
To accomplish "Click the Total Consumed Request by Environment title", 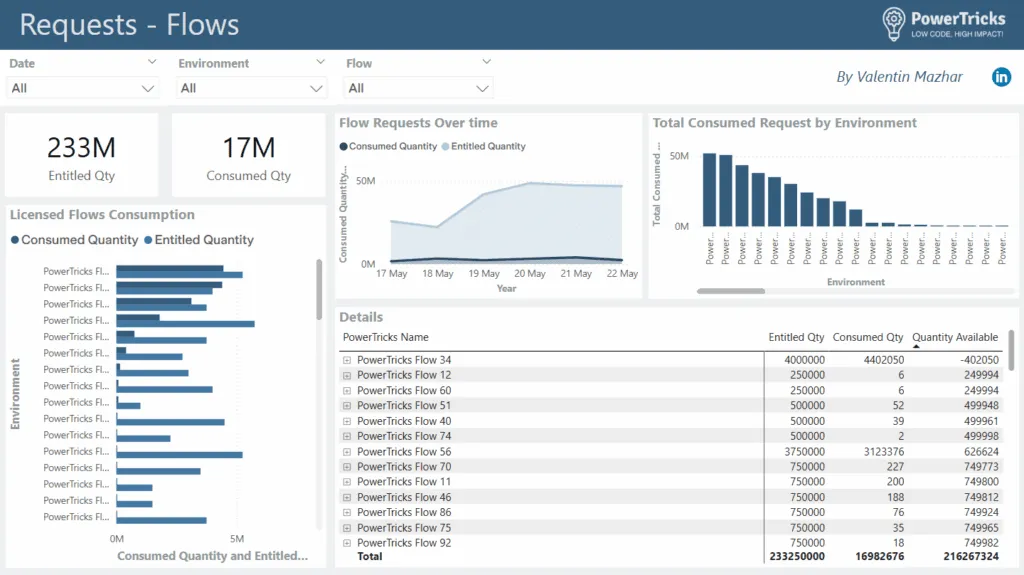I will pyautogui.click(x=784, y=123).
